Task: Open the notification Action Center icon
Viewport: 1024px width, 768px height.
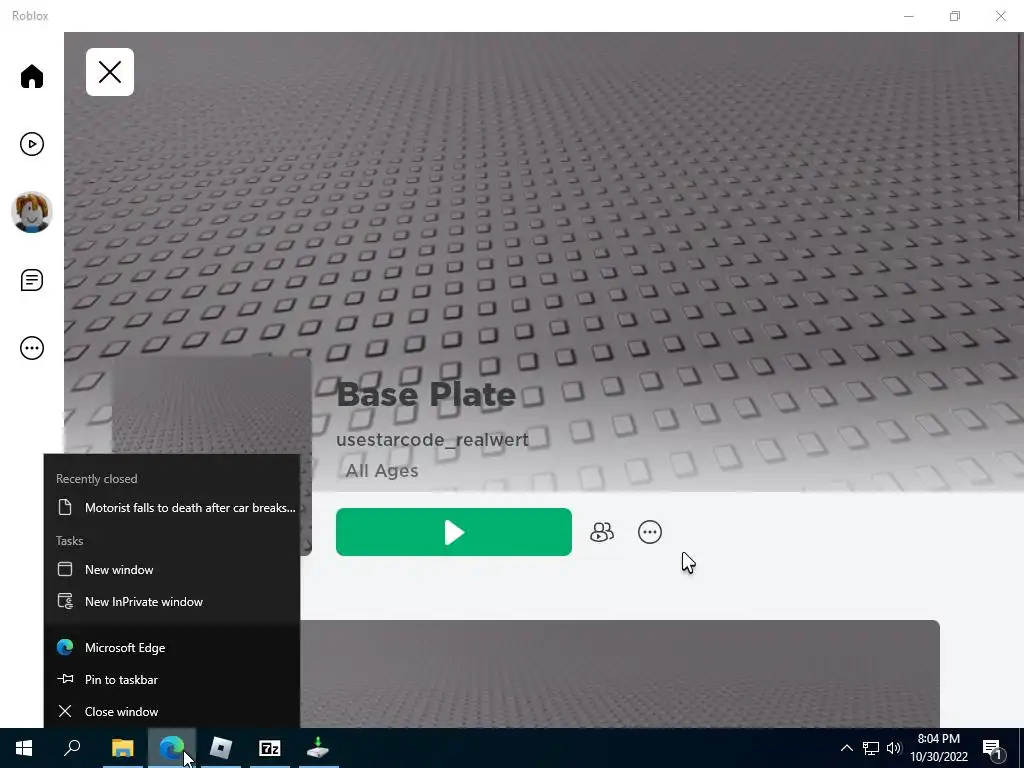Action: (992, 748)
